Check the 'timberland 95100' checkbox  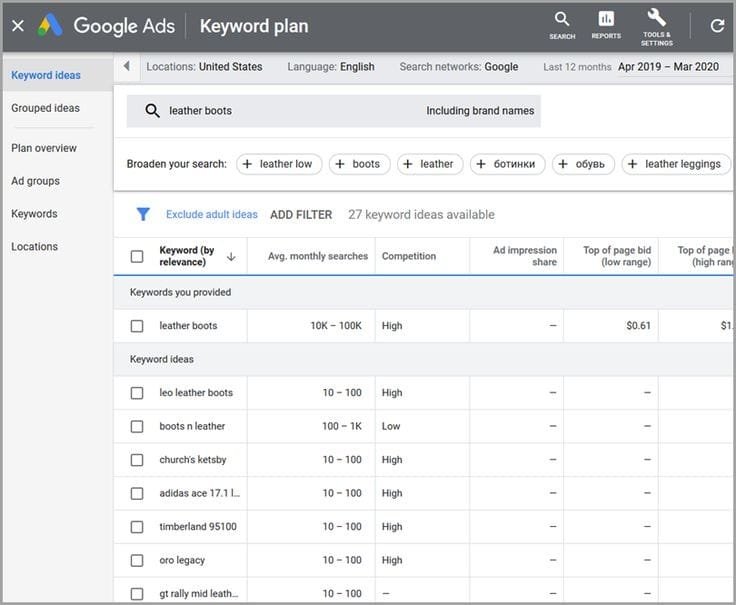pos(137,527)
